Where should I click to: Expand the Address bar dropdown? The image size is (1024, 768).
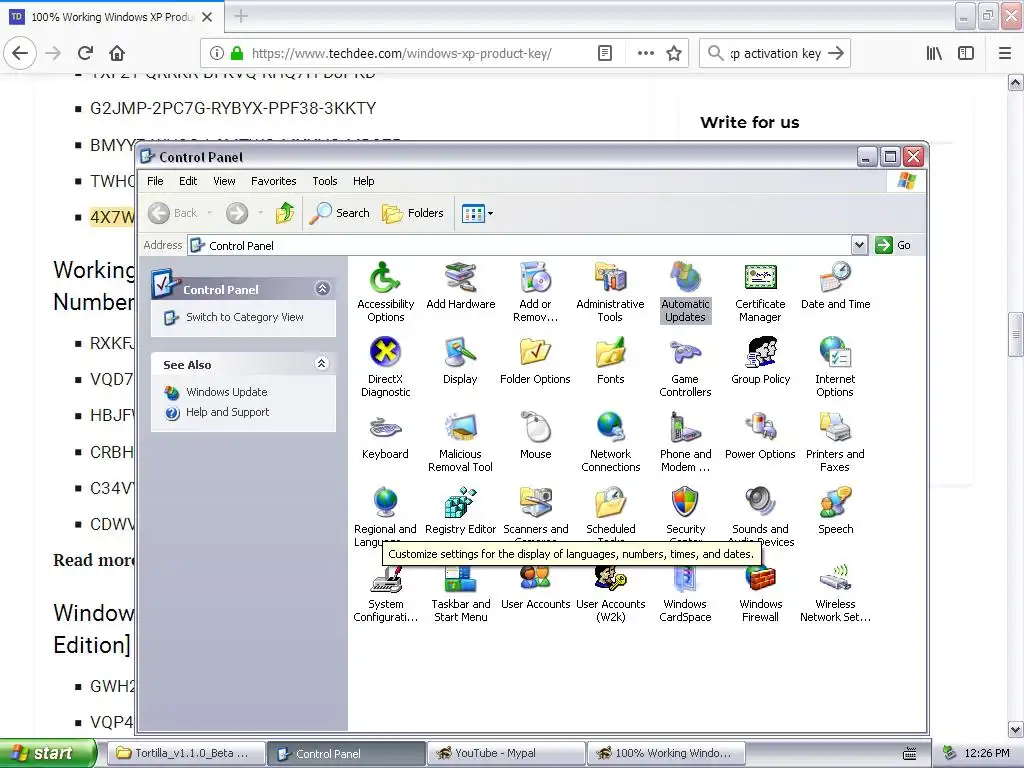coord(859,246)
